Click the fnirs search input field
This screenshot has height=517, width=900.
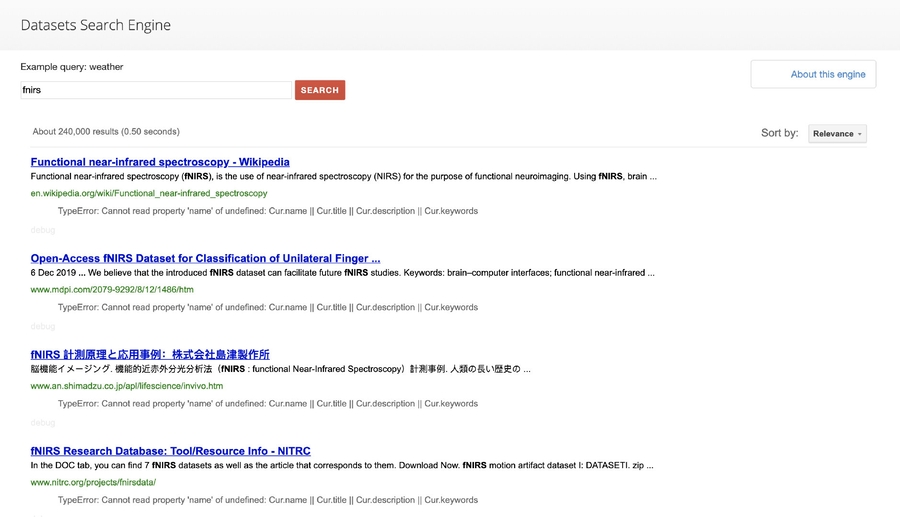point(155,90)
